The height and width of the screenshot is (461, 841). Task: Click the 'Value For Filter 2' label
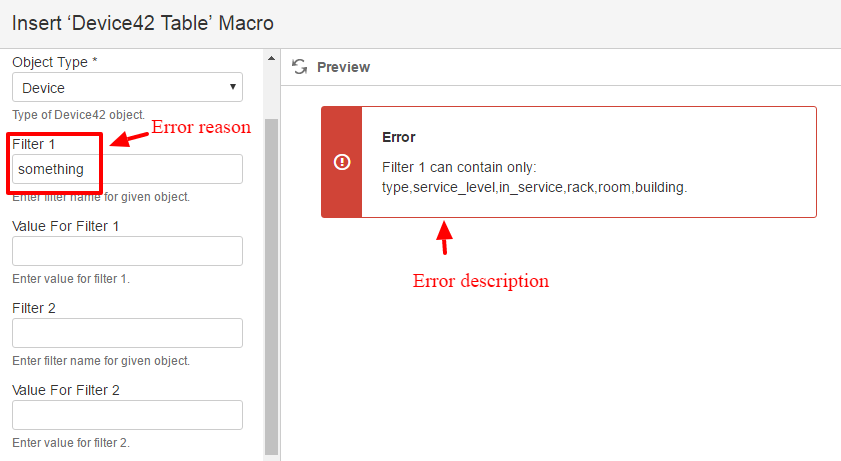tap(66, 390)
